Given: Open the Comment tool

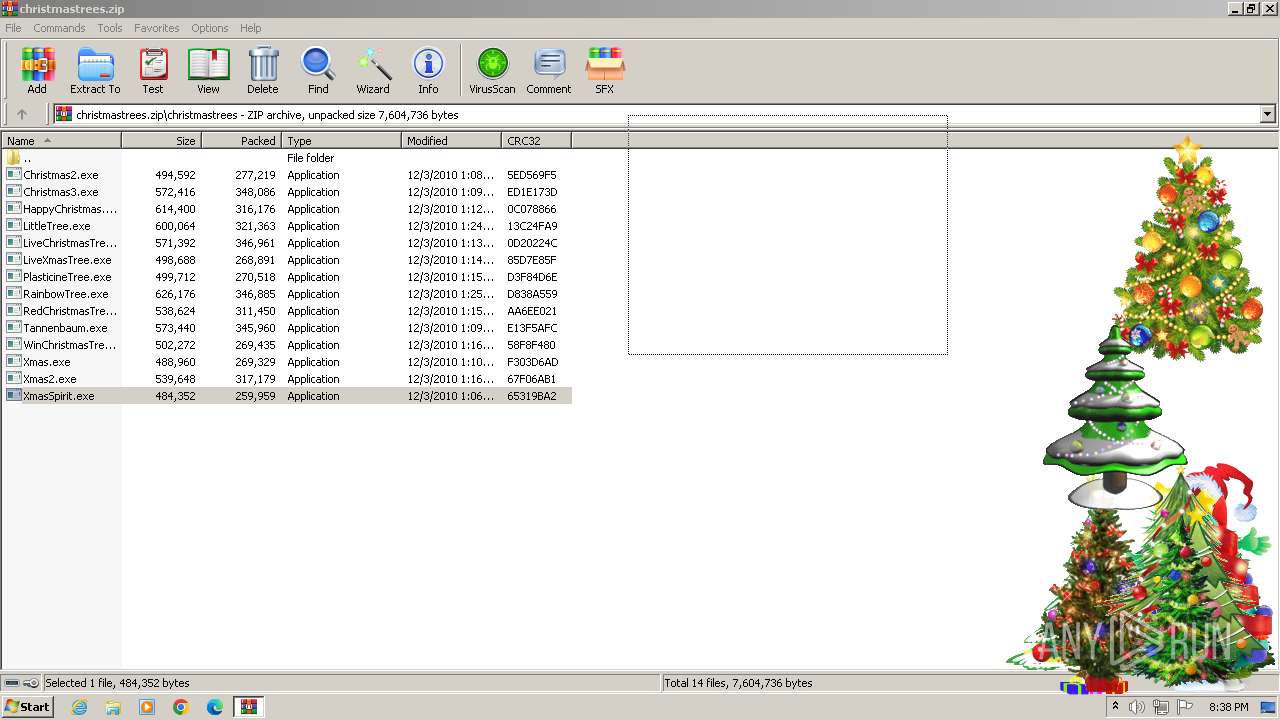Looking at the screenshot, I should [549, 70].
